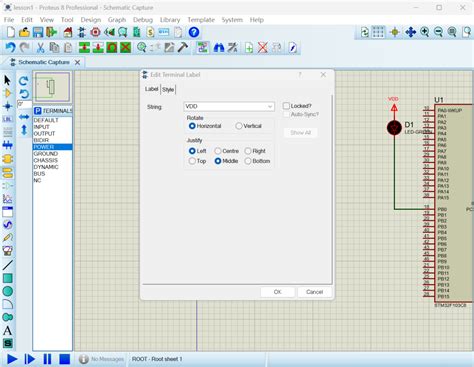Select the 2D Graphics Text tool

[x=7, y=330]
